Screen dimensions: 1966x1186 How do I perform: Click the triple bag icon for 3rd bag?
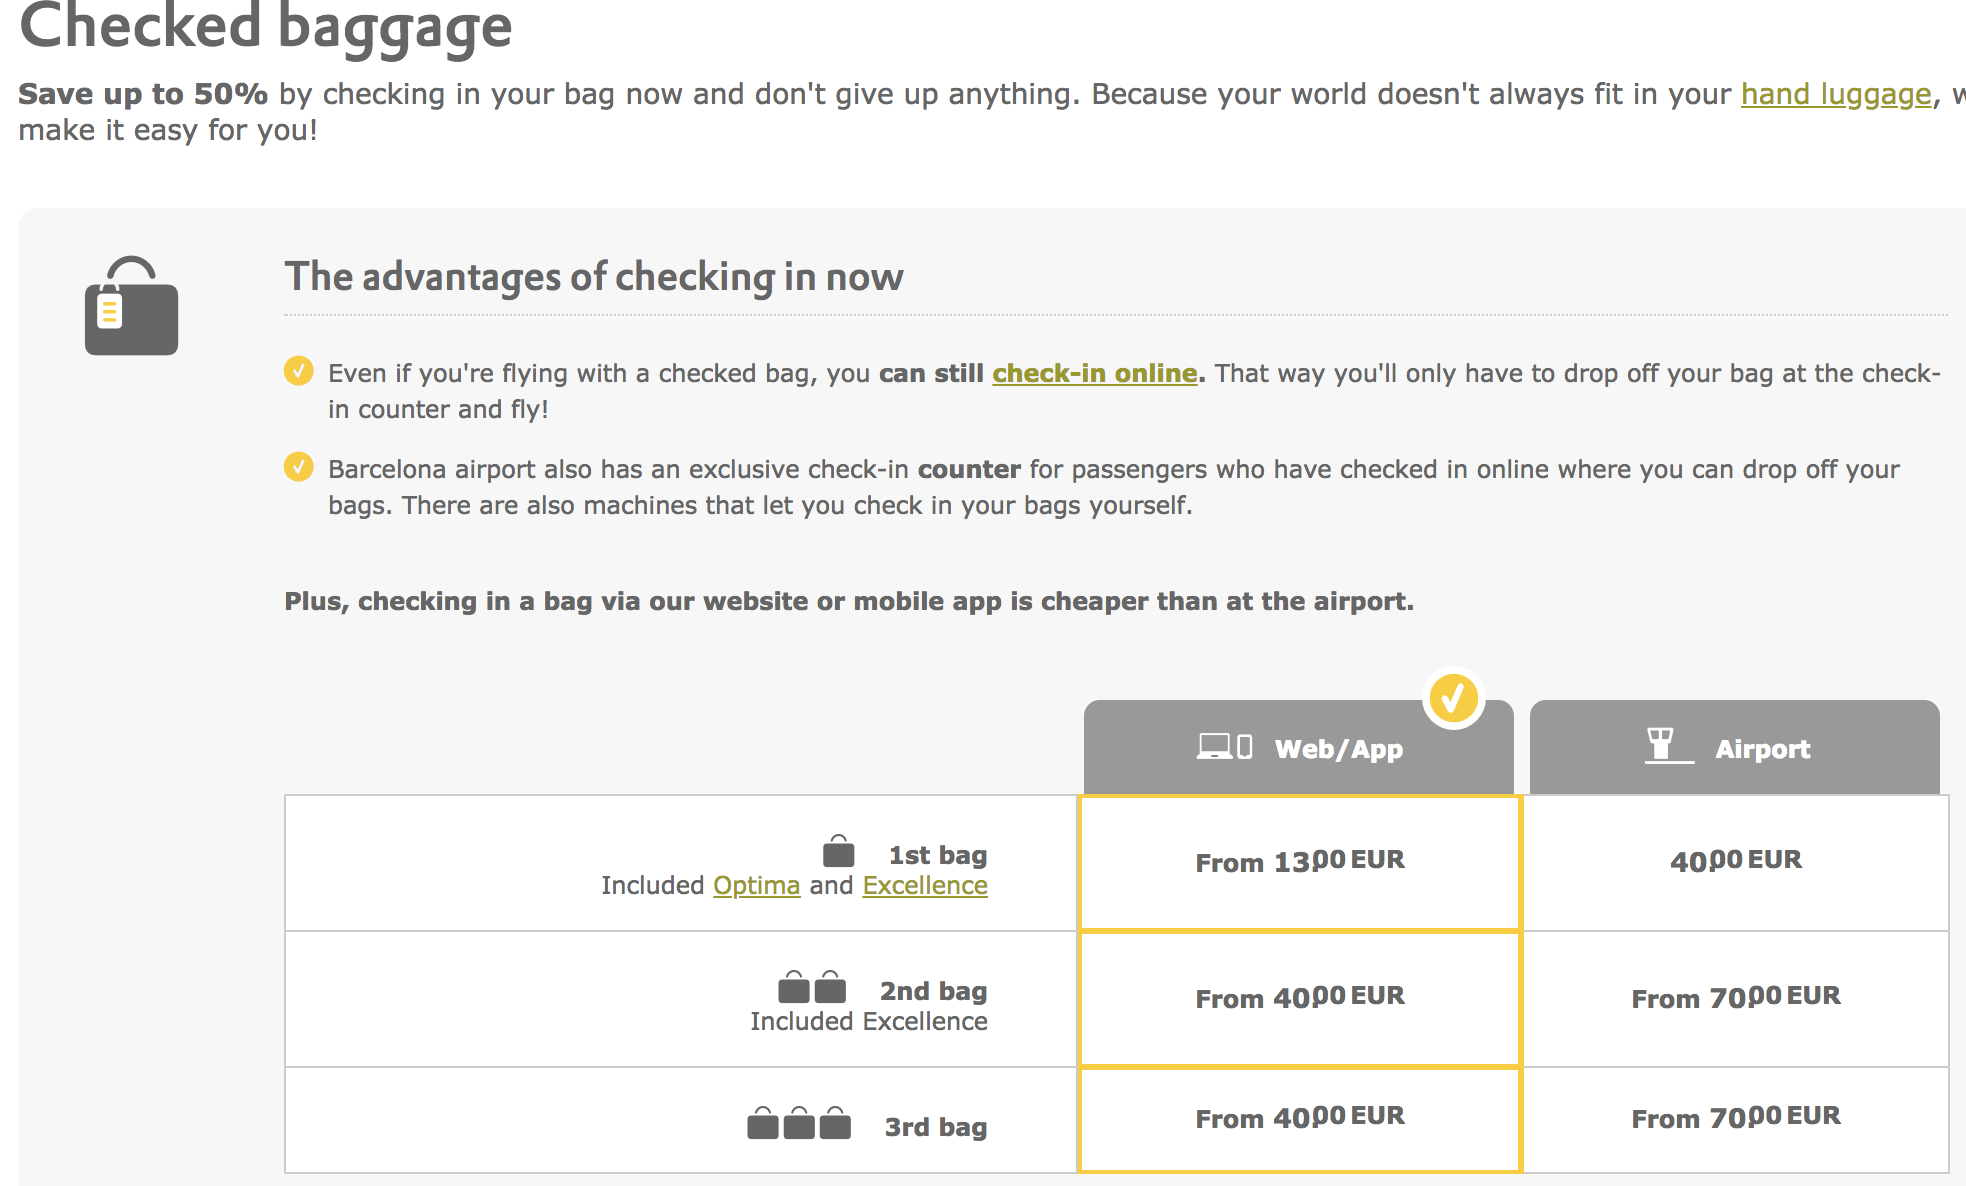[799, 1123]
